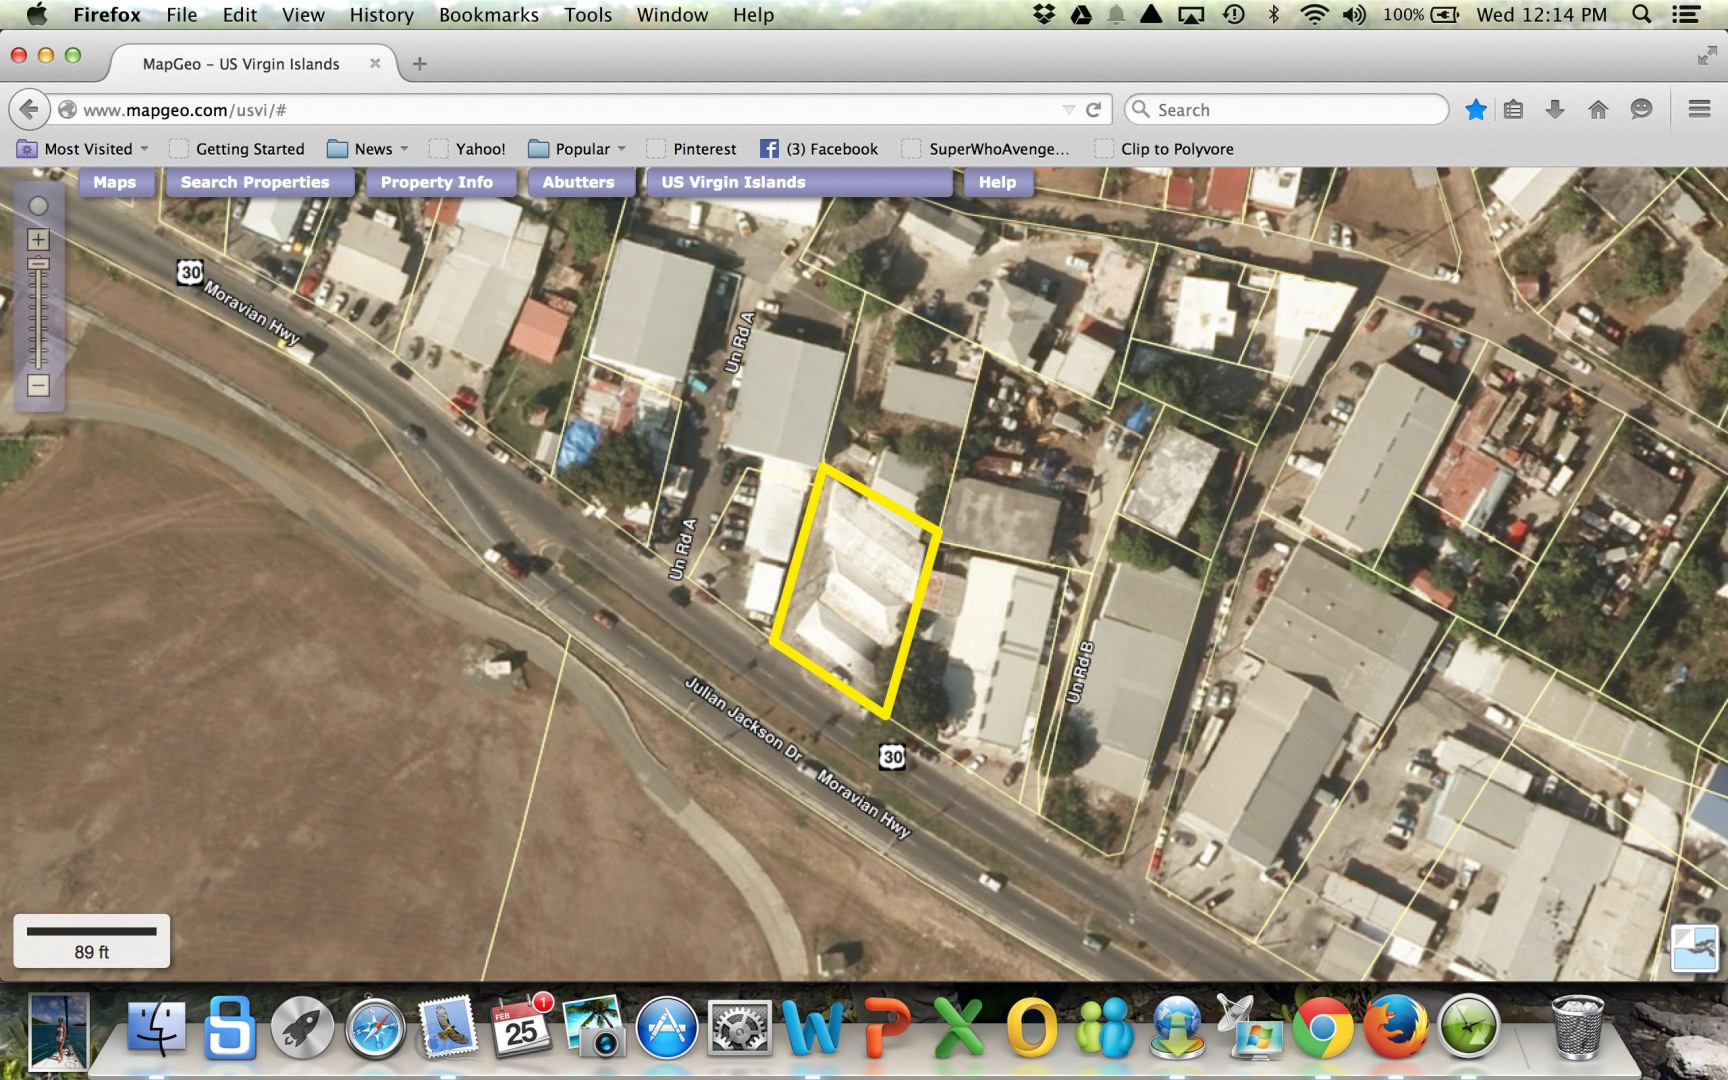Zoom out with the map minus button
The height and width of the screenshot is (1080, 1728).
(x=38, y=386)
